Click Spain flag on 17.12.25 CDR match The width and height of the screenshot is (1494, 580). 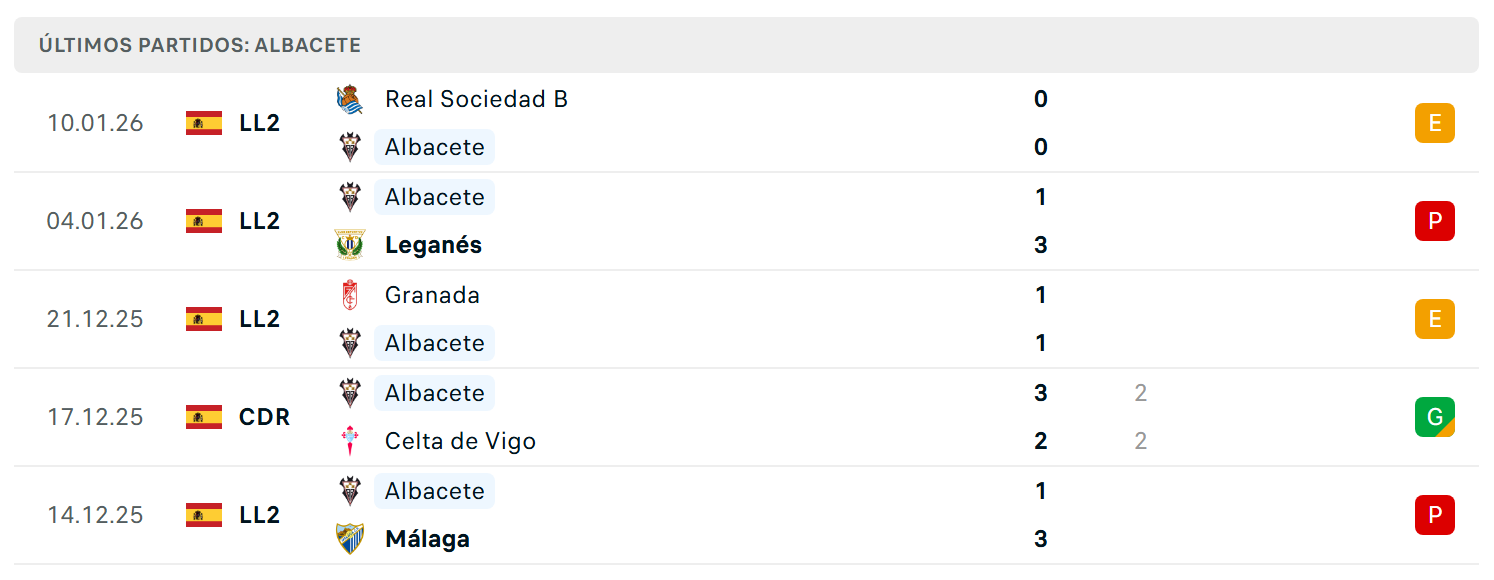204,417
